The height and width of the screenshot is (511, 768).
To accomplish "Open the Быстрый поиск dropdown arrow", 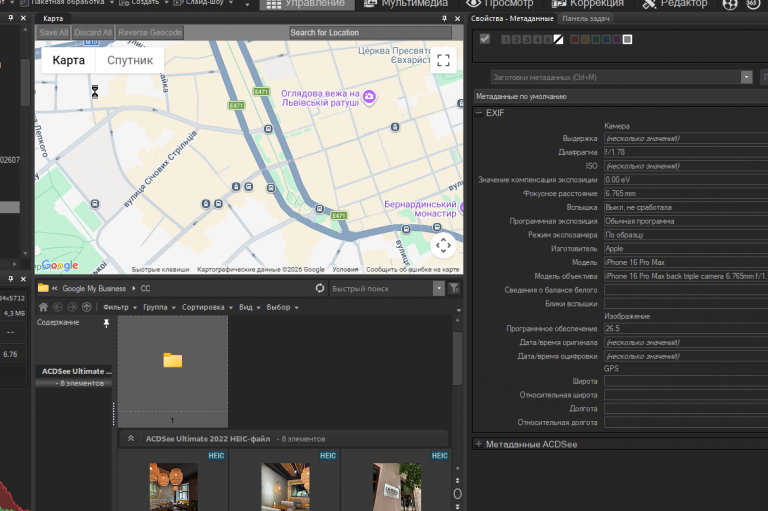I will [439, 288].
